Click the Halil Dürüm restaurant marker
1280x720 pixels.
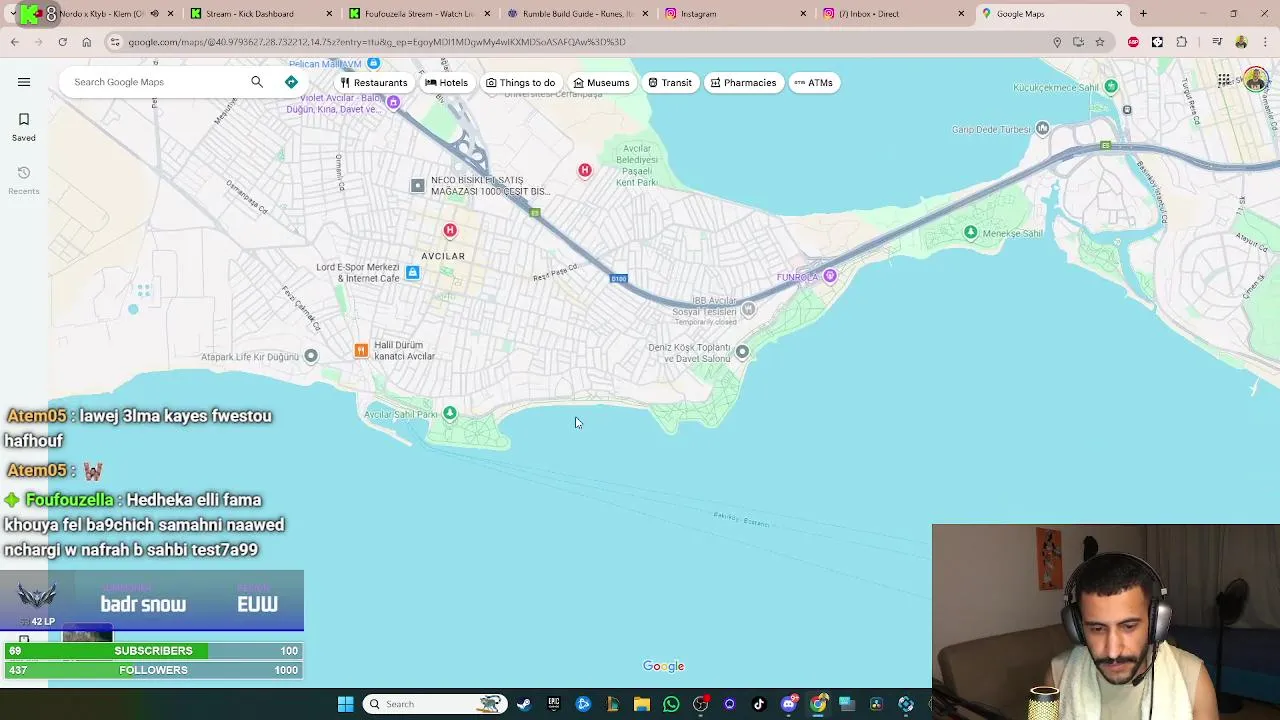point(361,350)
